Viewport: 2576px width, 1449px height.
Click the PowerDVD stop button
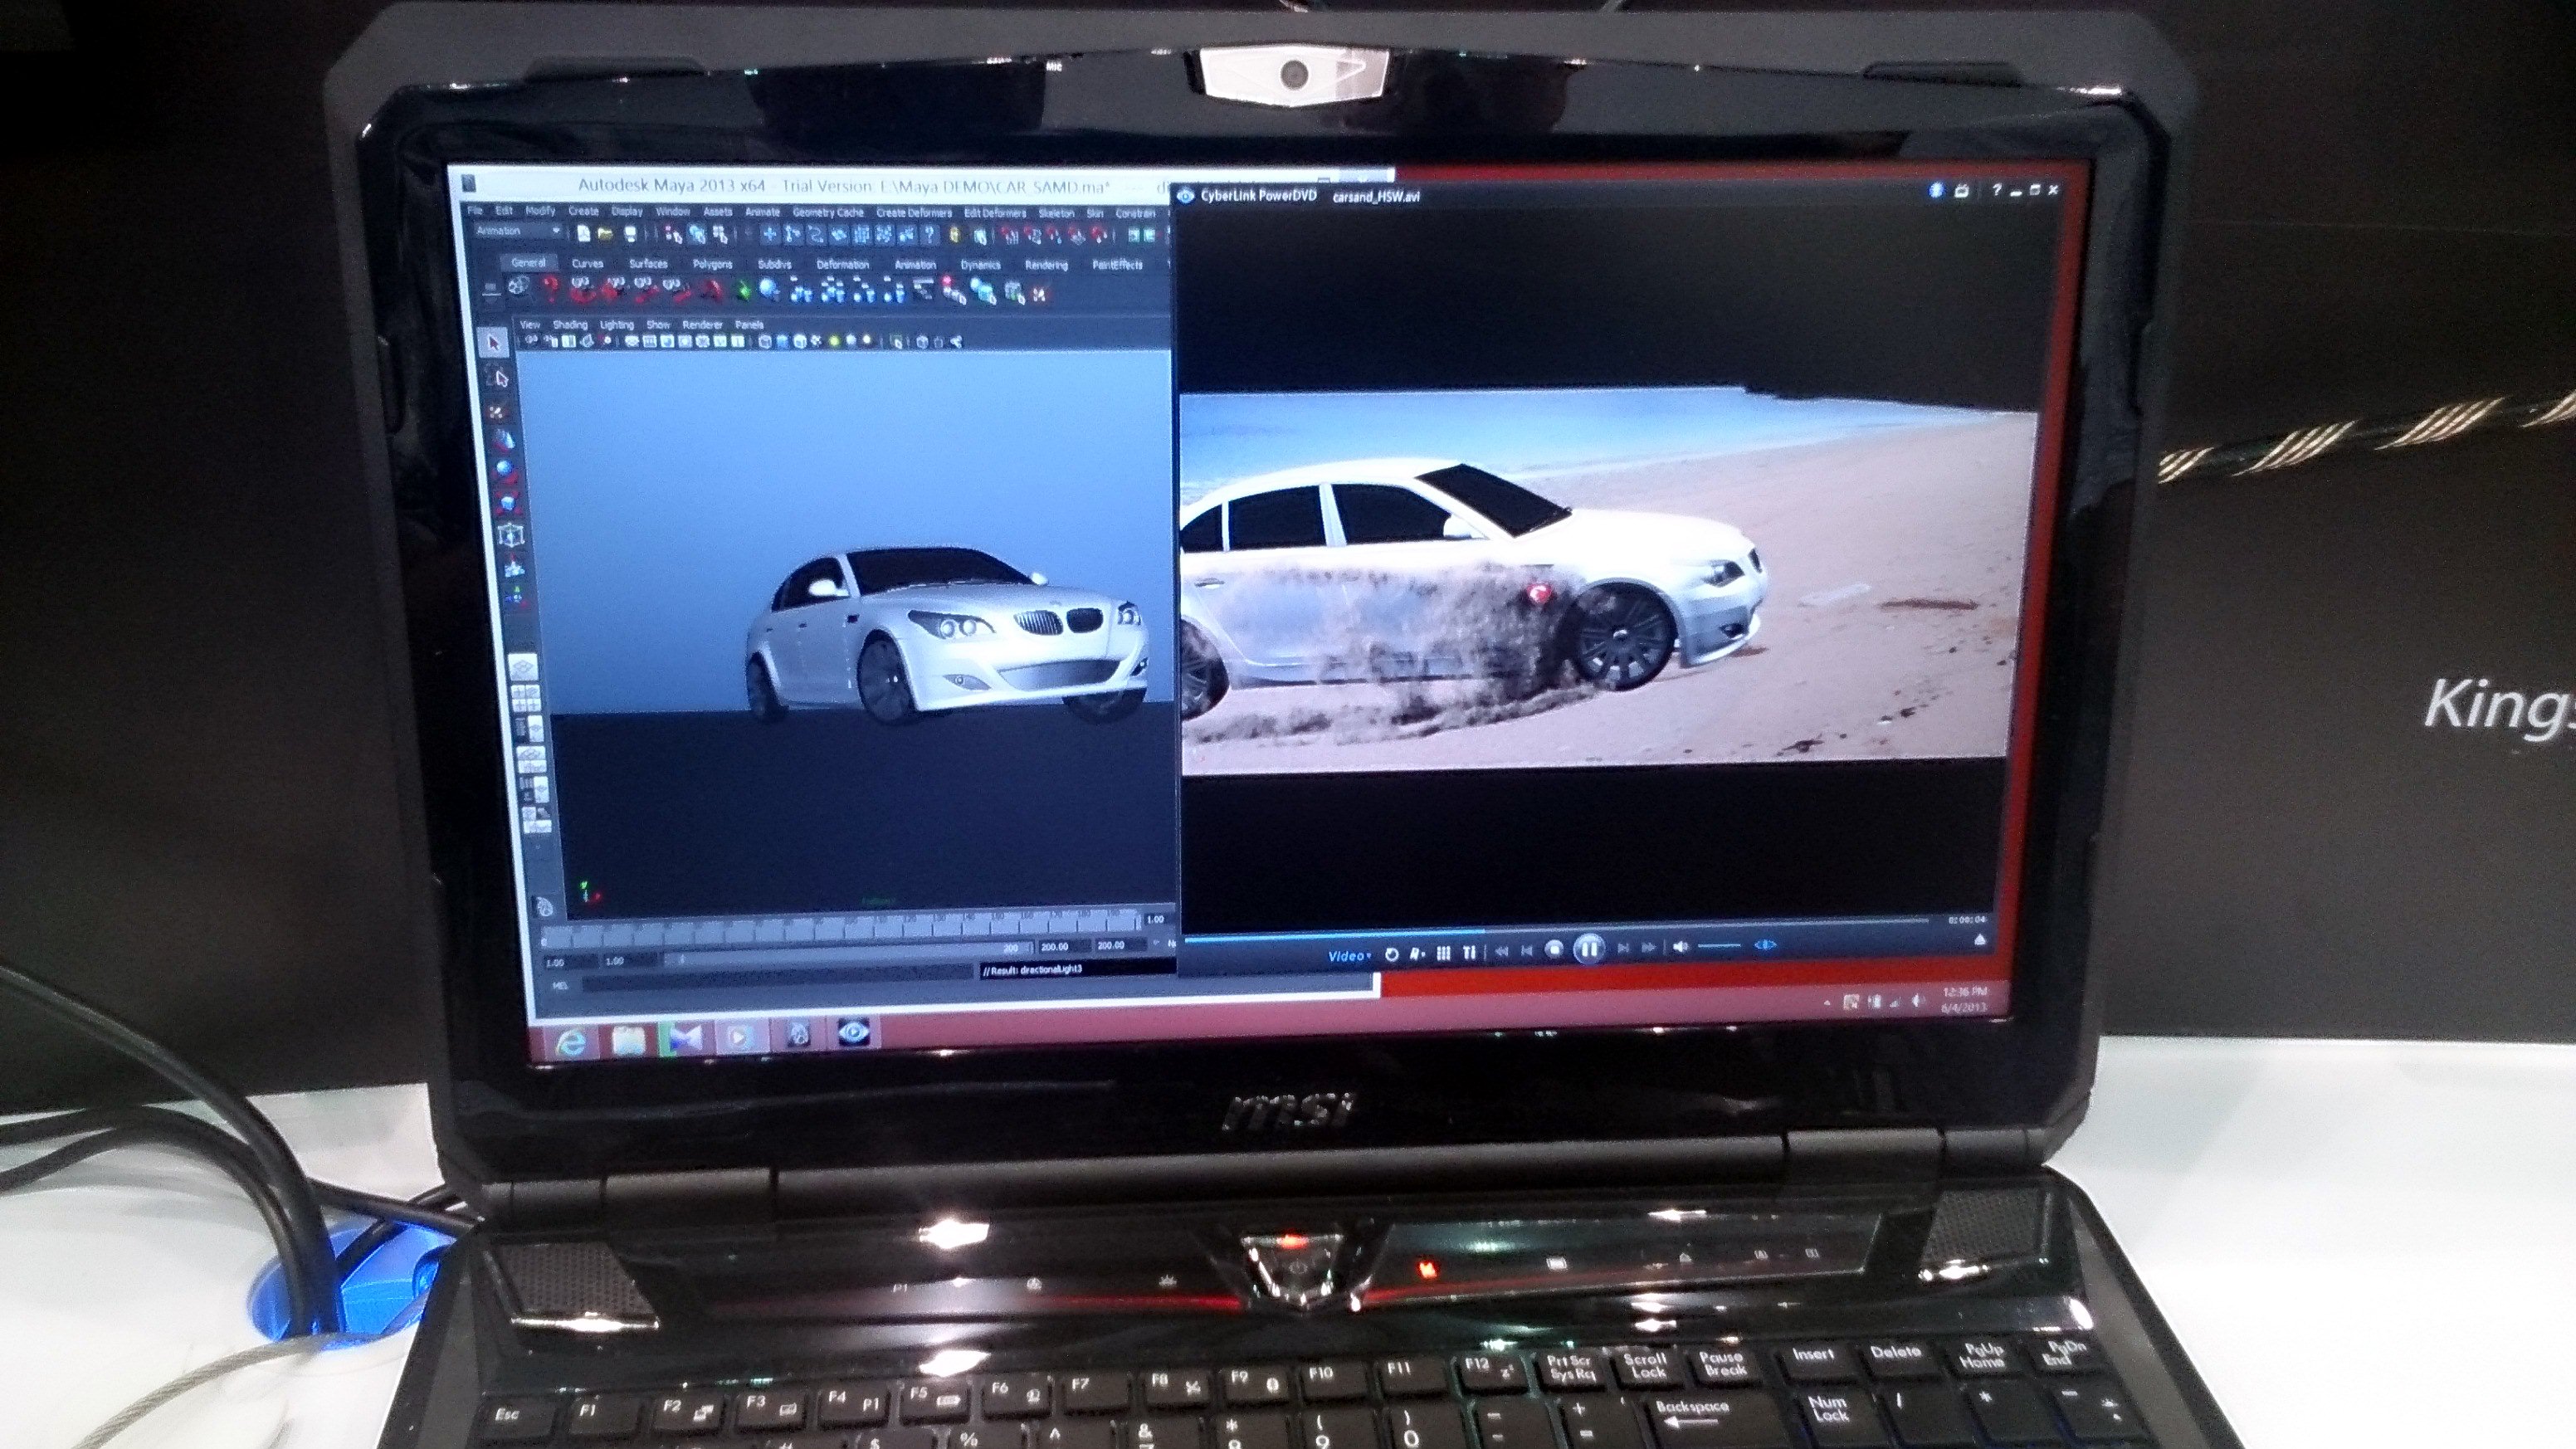click(x=1554, y=950)
